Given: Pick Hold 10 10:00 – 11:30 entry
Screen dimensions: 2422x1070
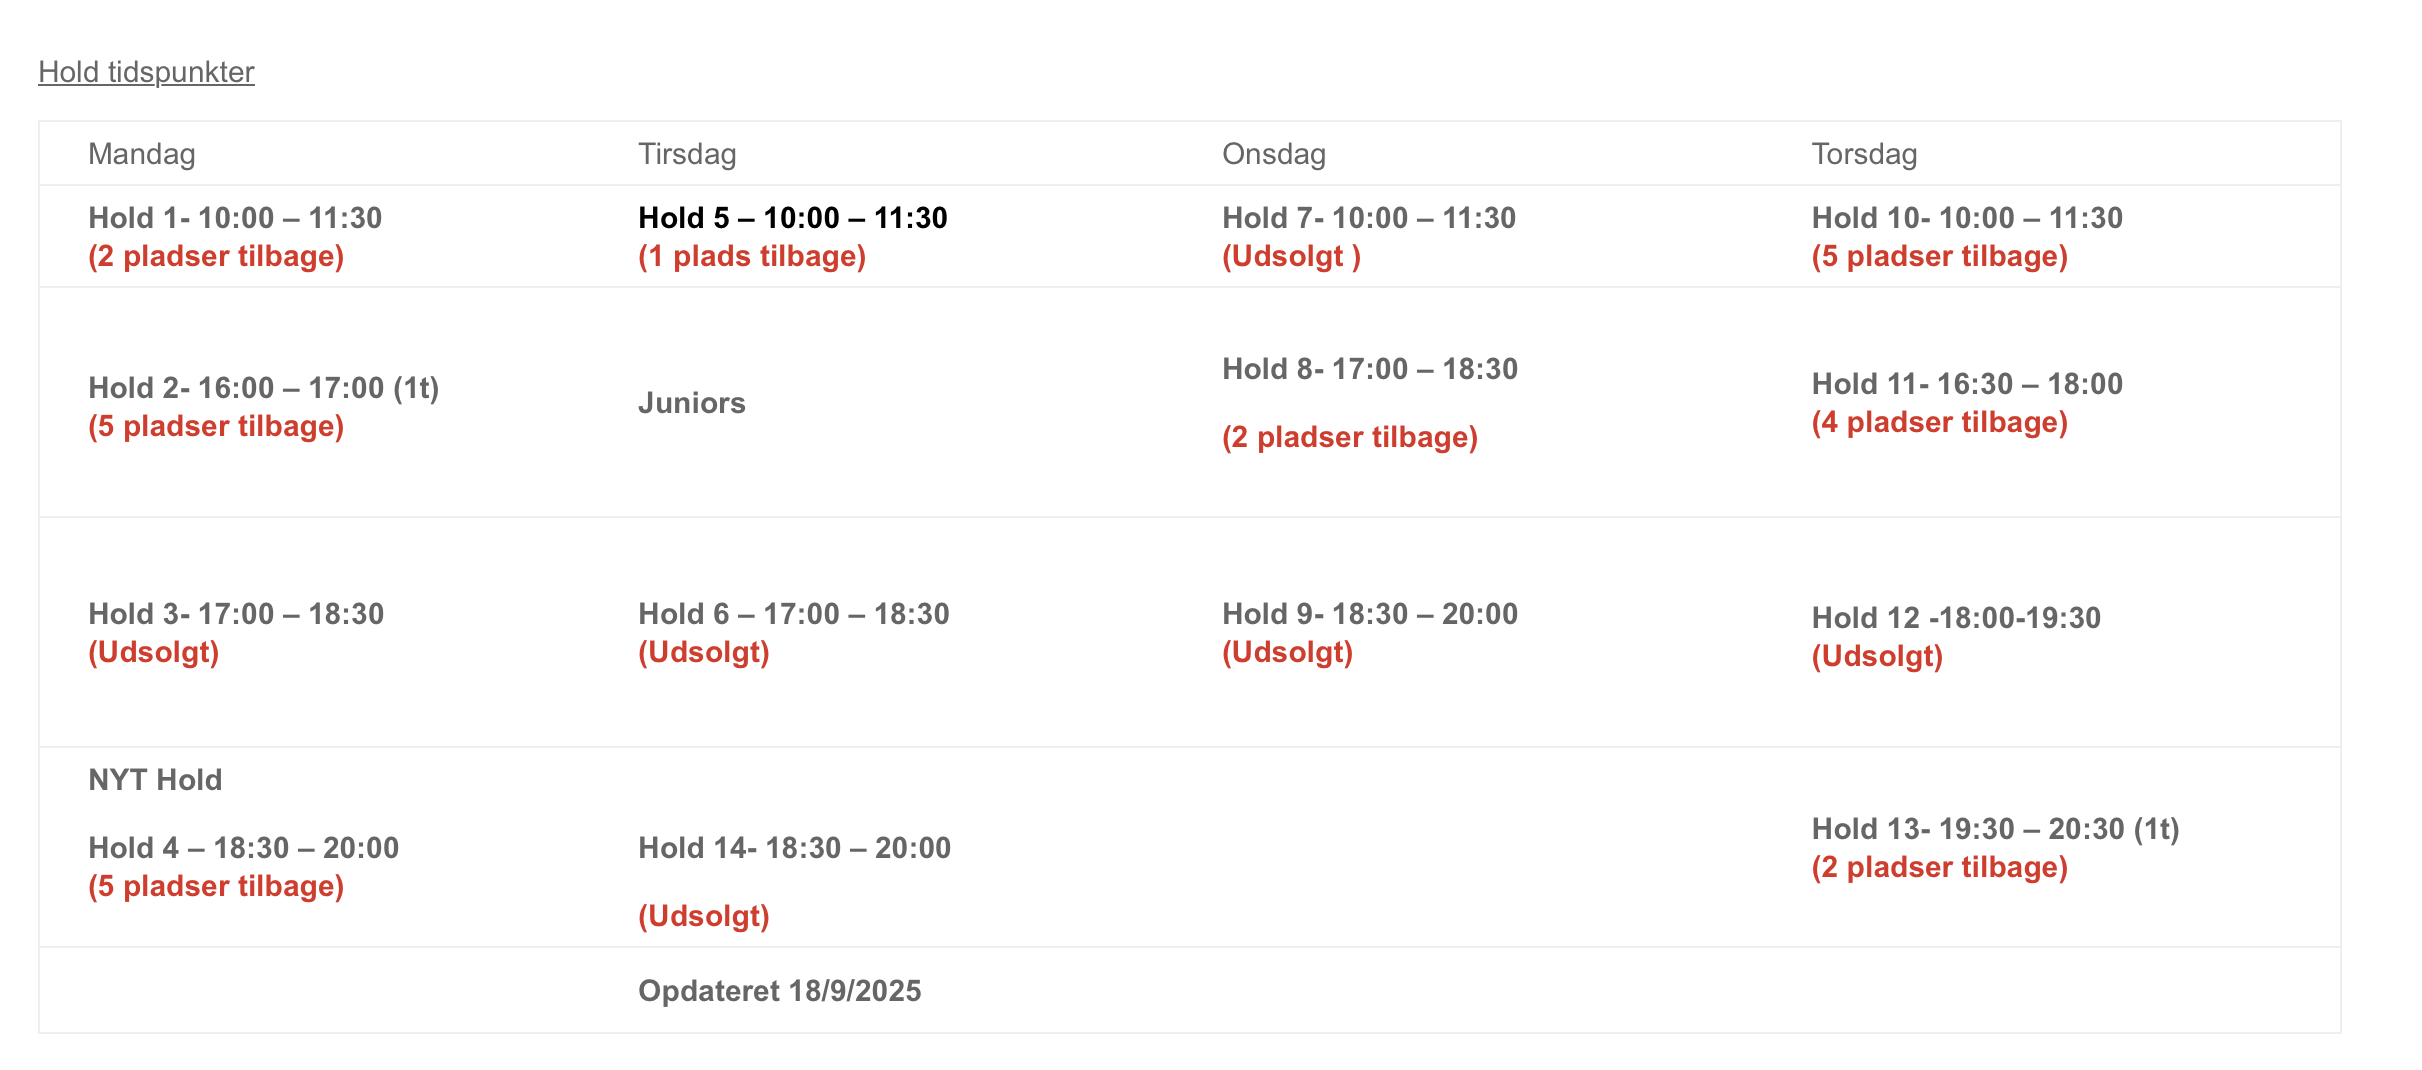Looking at the screenshot, I should coord(1966,218).
